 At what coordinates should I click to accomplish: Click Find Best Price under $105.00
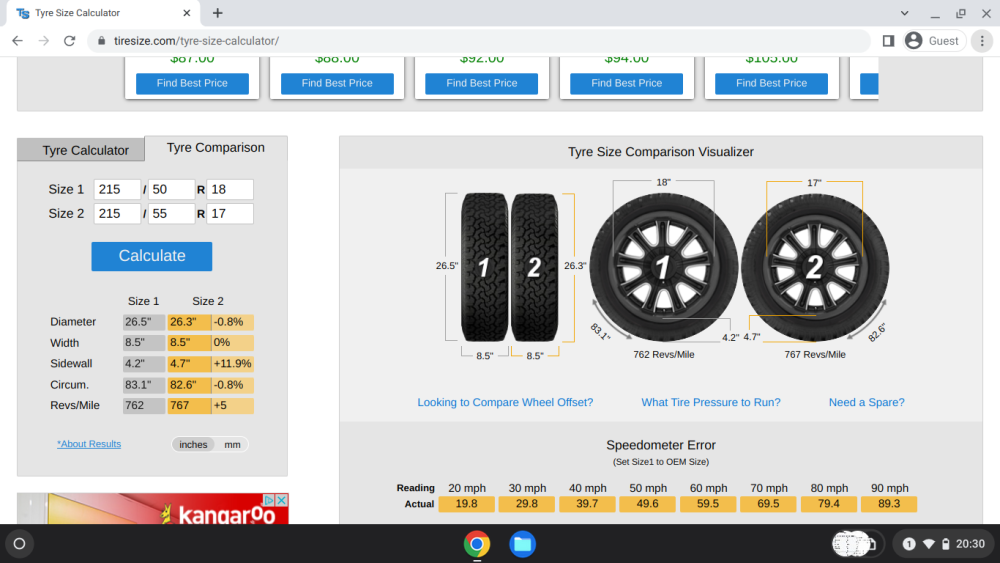(771, 84)
